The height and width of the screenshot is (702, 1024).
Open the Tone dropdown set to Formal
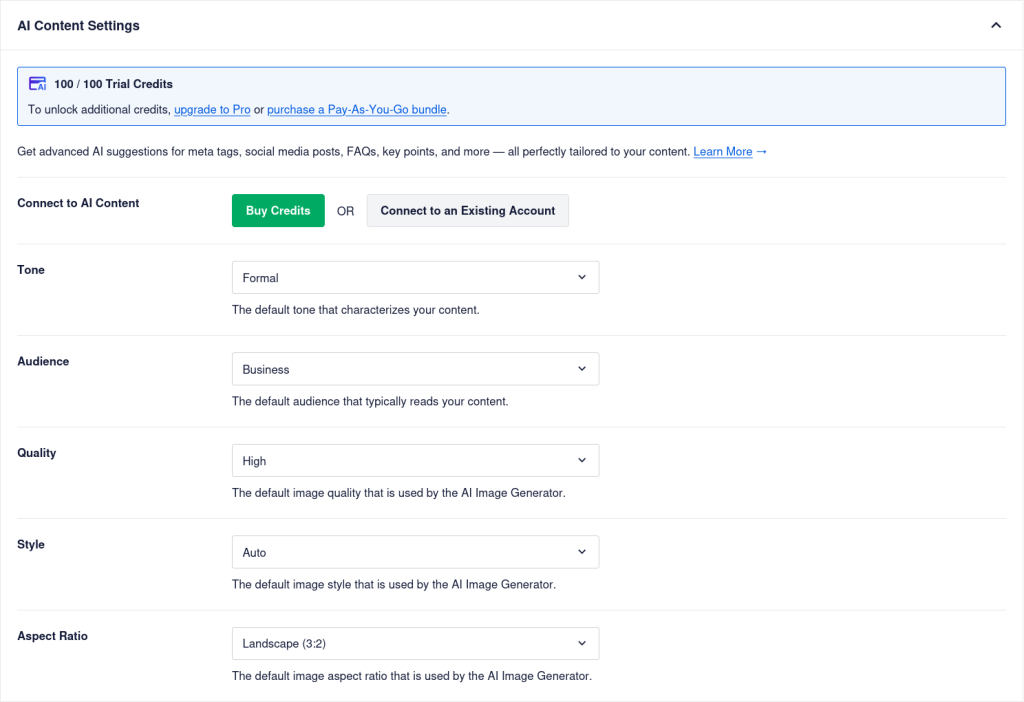[x=415, y=278]
